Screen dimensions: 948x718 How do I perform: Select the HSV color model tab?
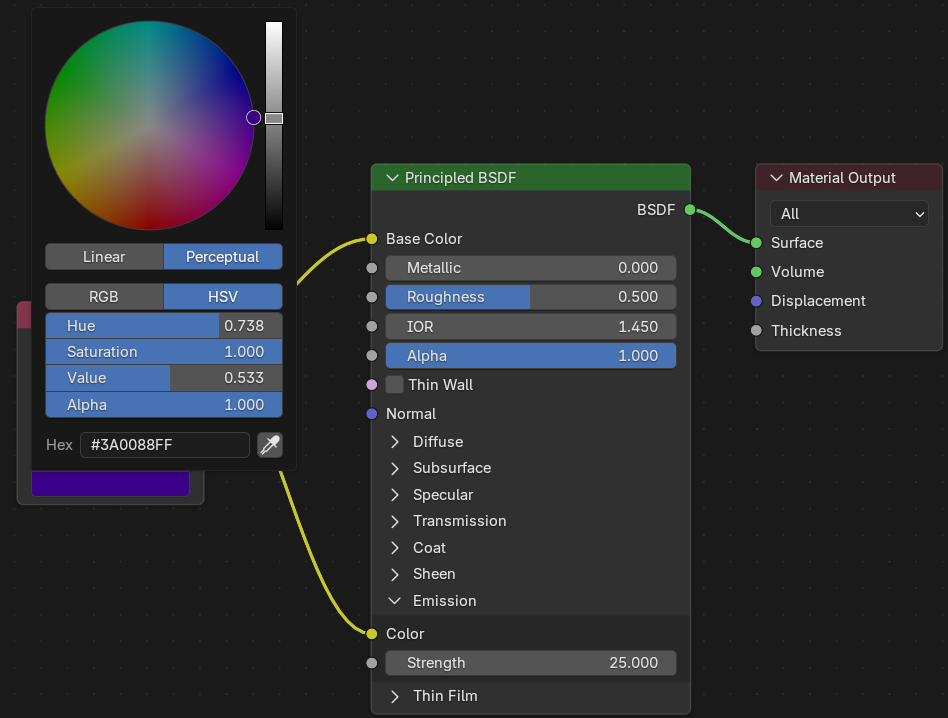coord(222,297)
